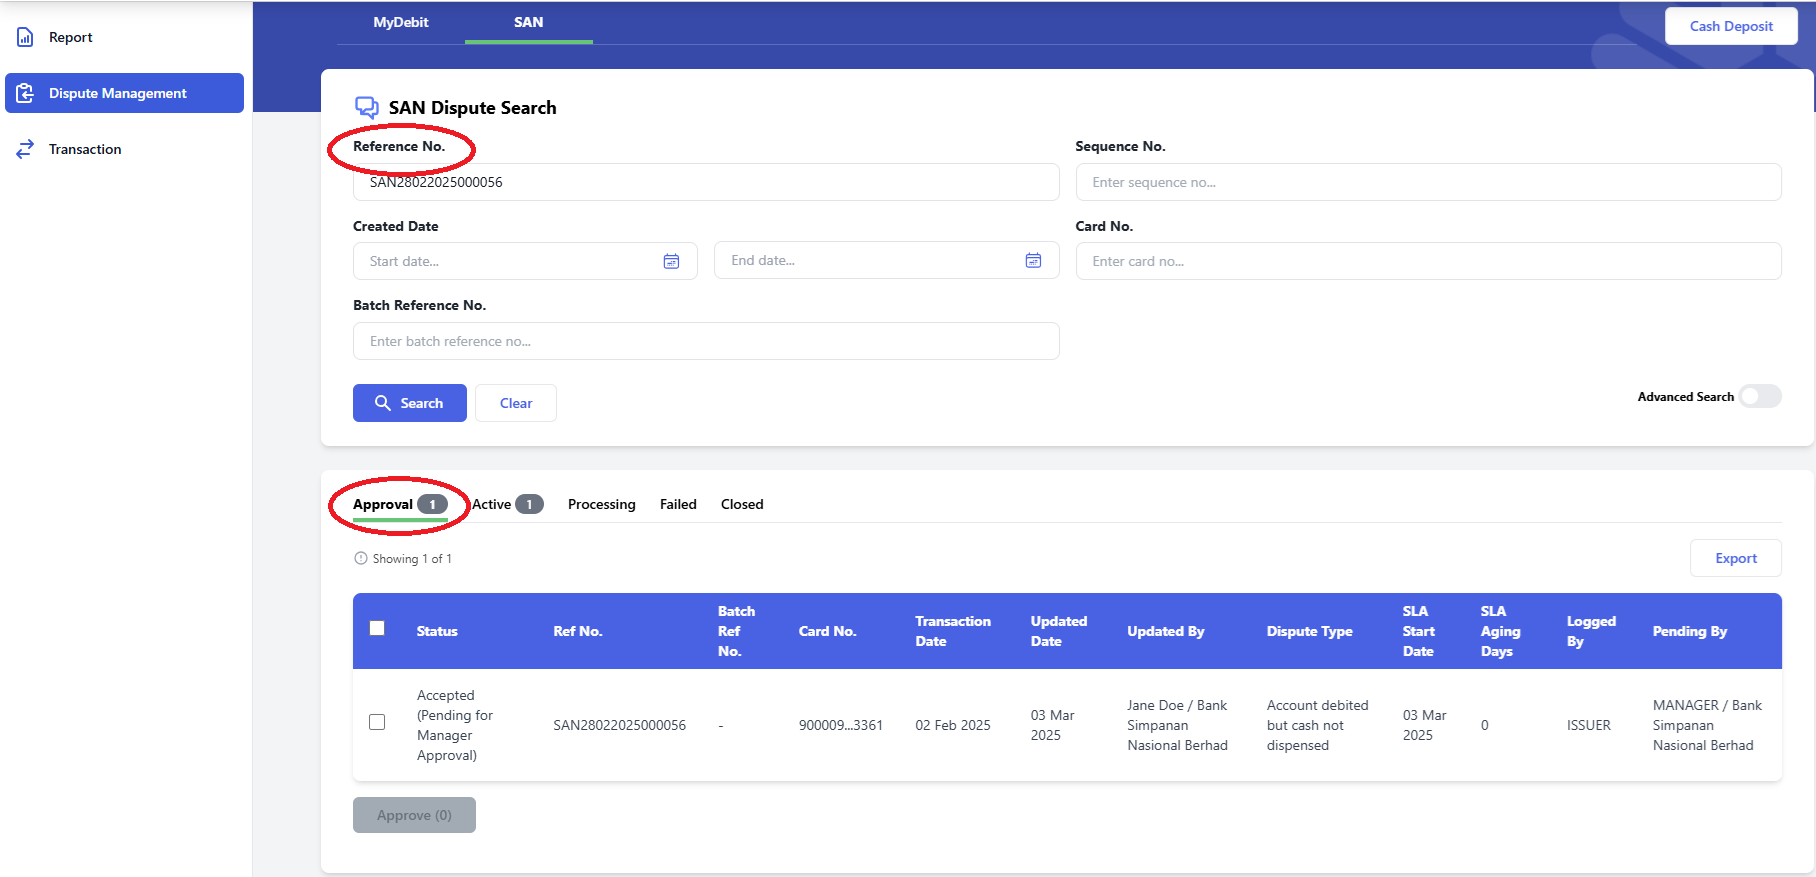
Task: Open Dispute Management in the sidebar
Action: click(124, 93)
